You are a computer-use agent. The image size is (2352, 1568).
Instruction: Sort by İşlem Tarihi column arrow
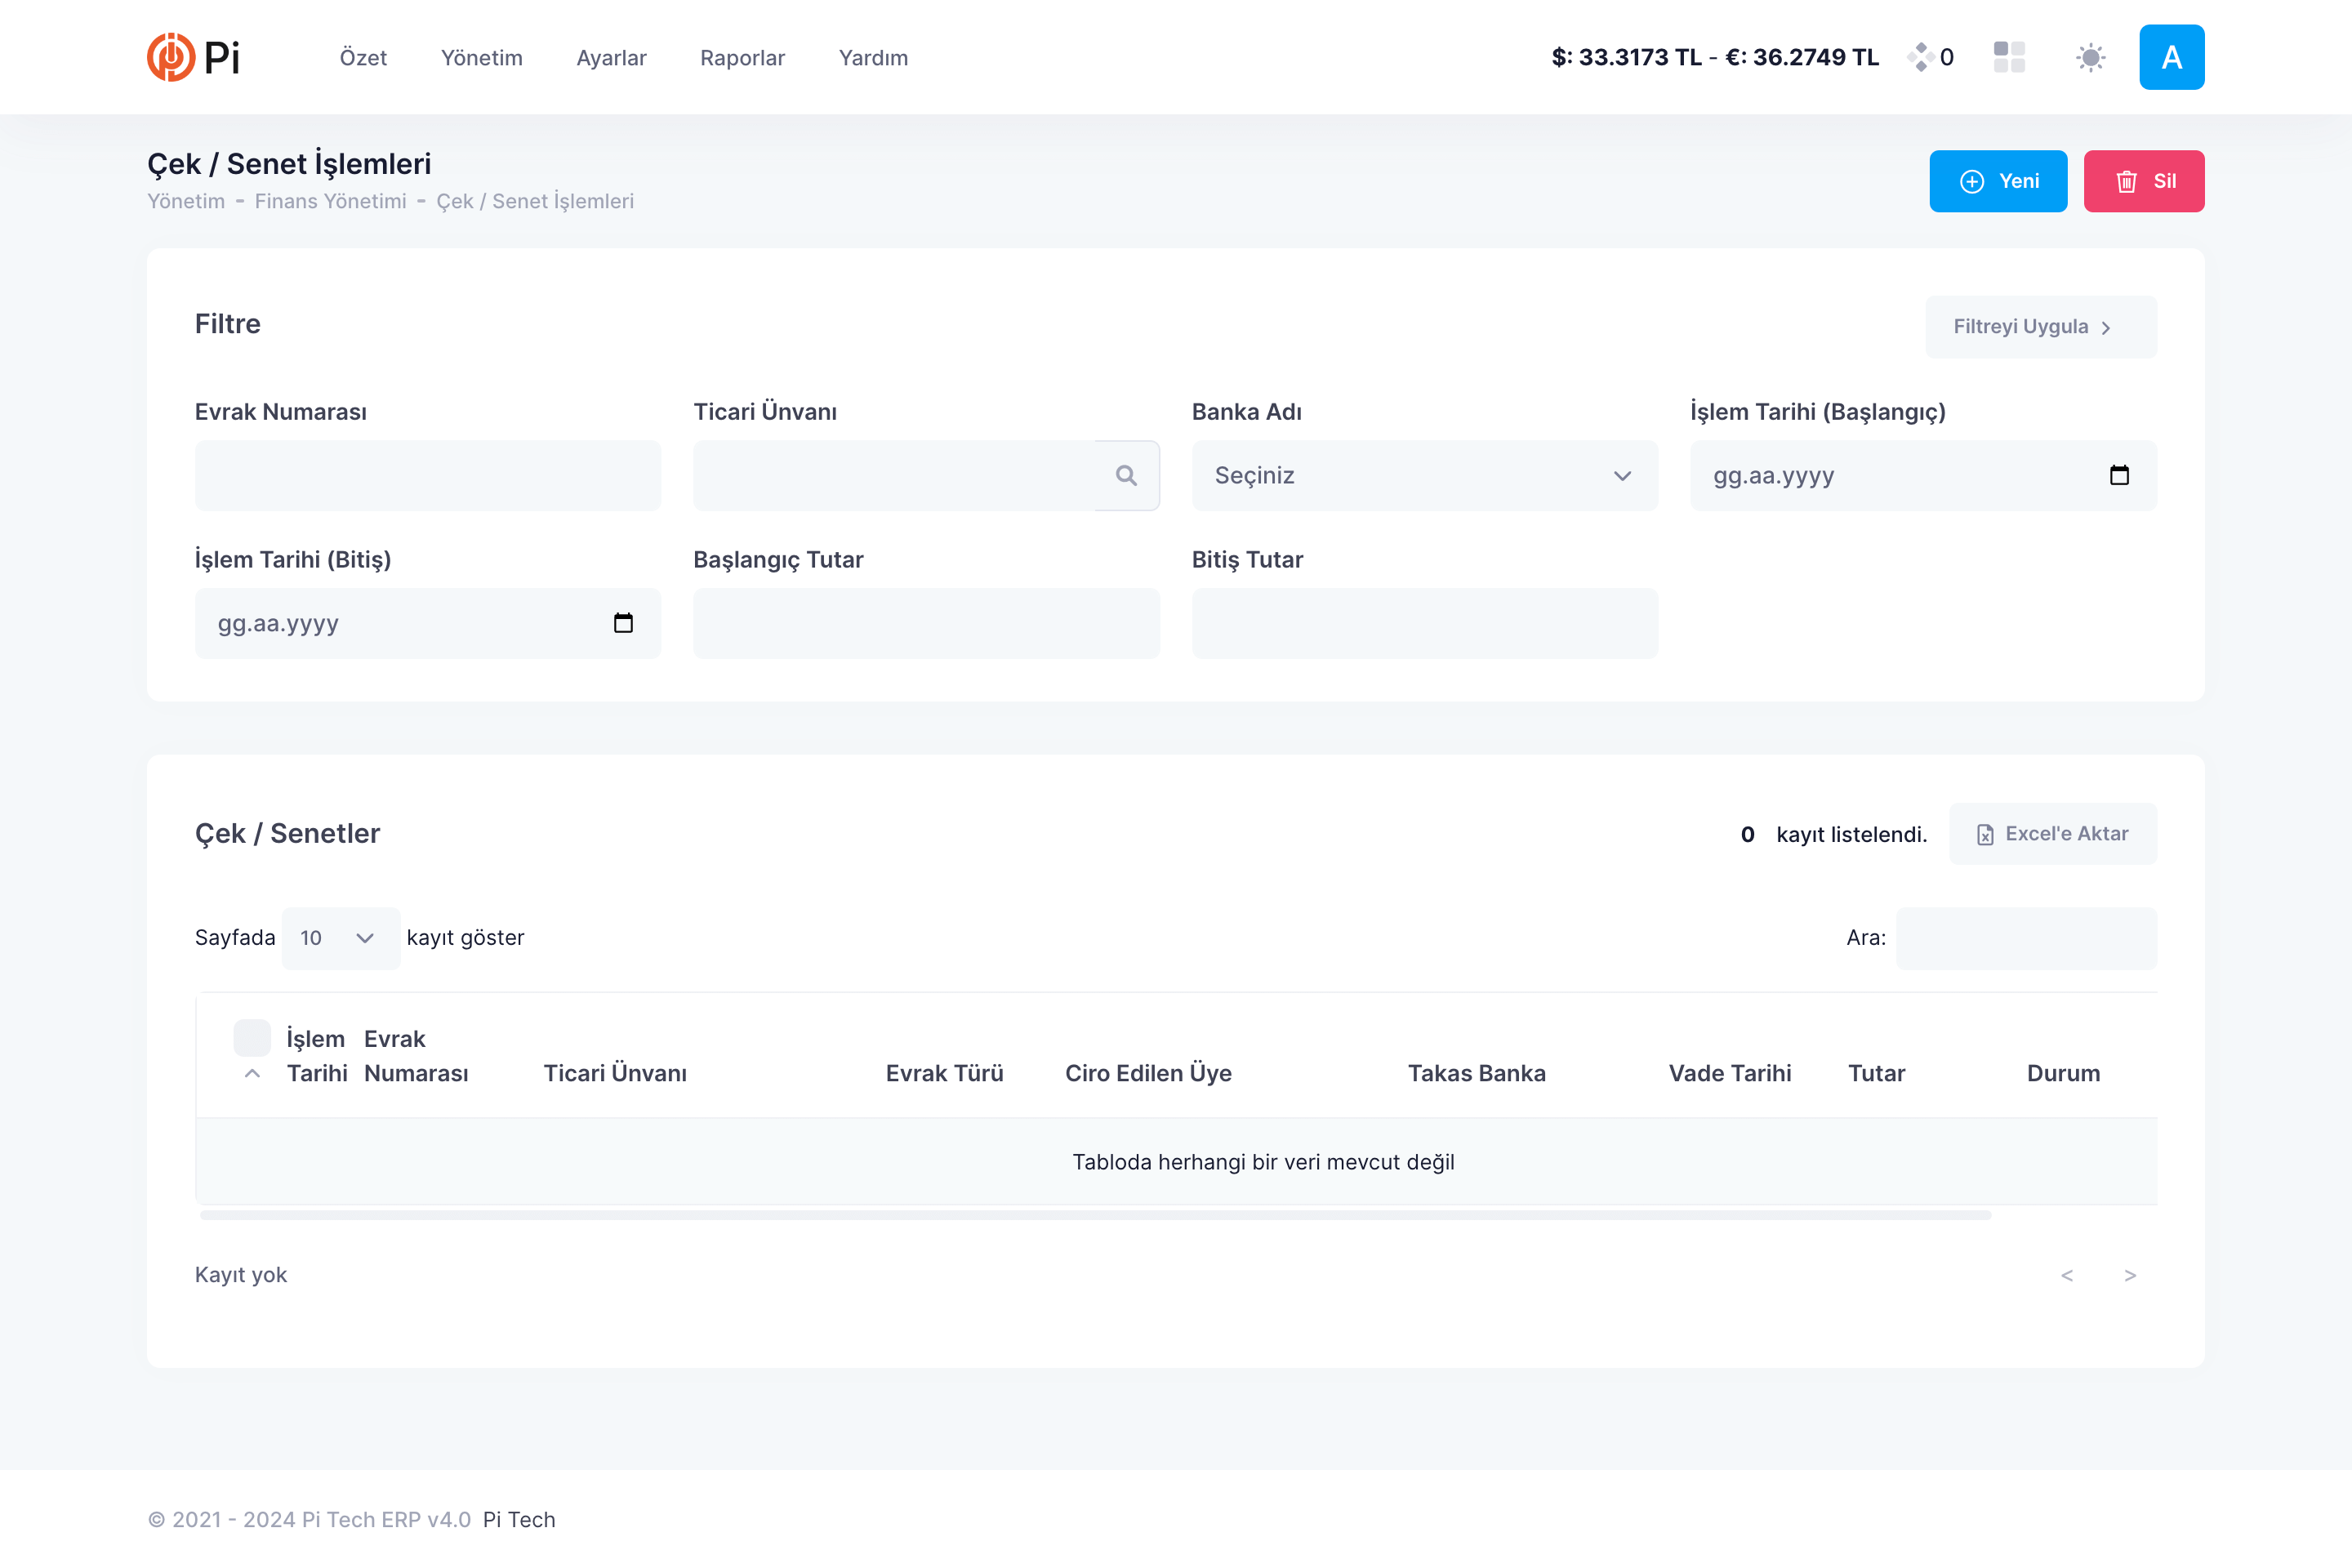[253, 1073]
